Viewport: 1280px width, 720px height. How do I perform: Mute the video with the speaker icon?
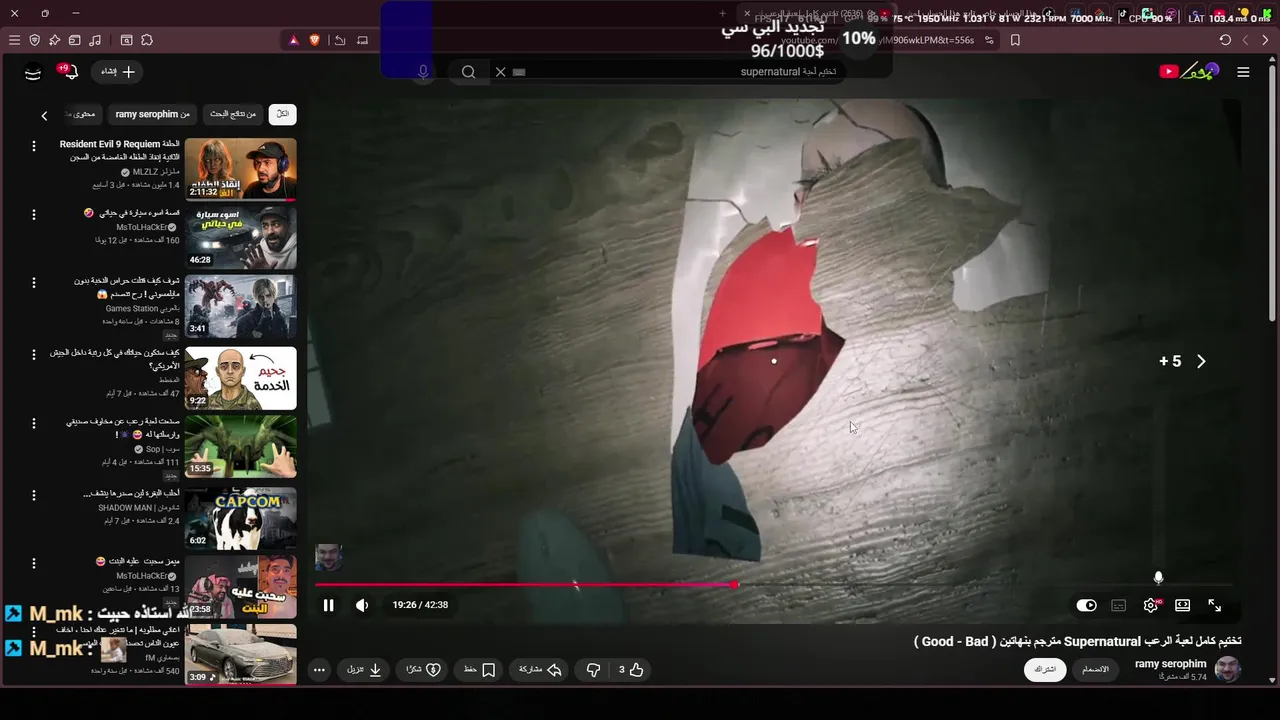coord(362,605)
